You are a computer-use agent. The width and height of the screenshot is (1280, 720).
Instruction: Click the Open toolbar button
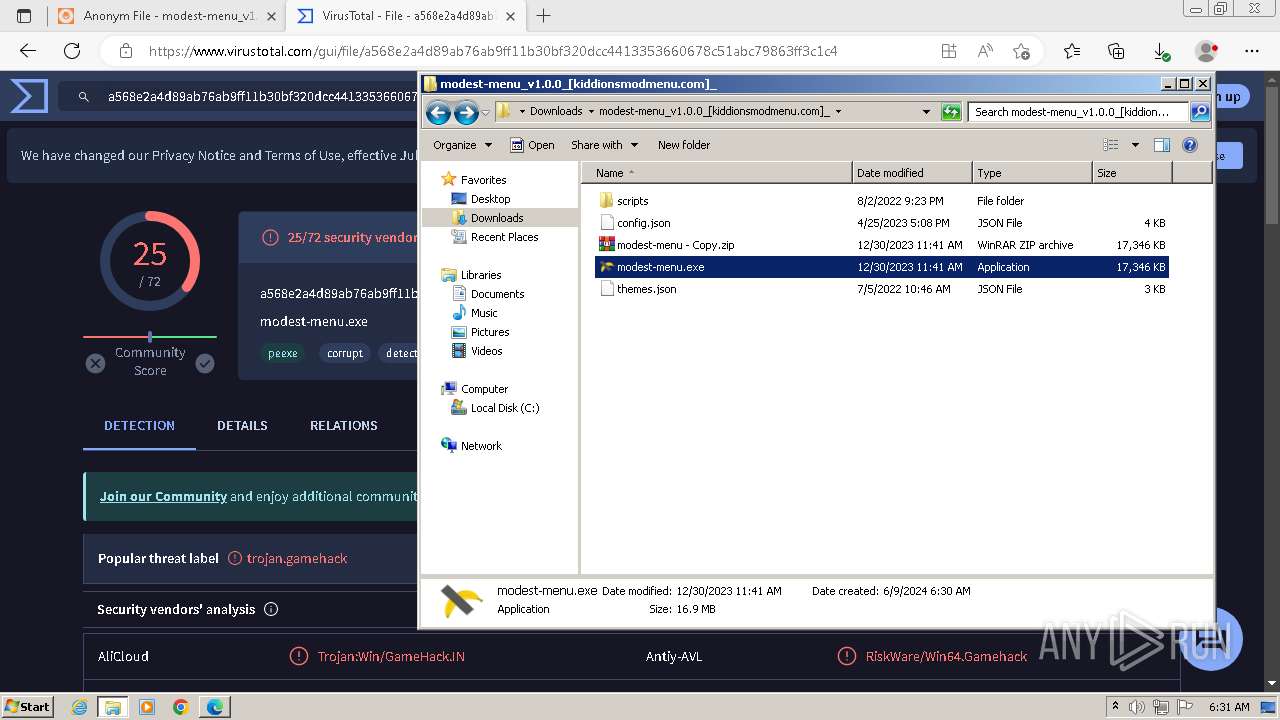532,145
